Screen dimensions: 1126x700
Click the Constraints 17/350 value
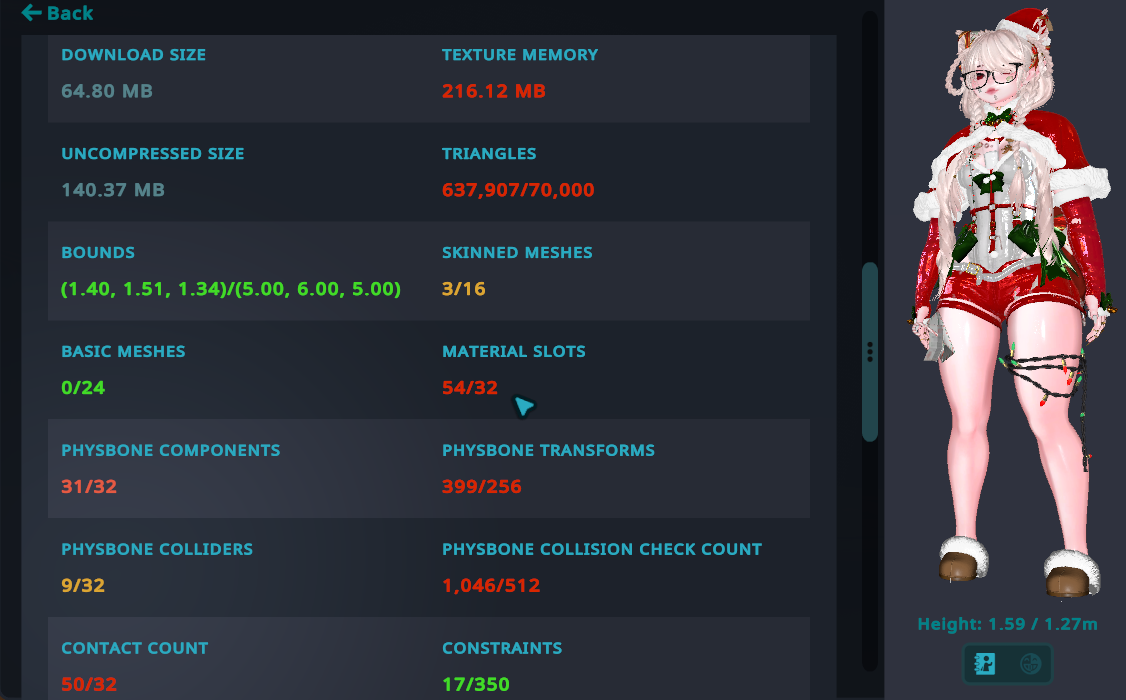(x=476, y=685)
